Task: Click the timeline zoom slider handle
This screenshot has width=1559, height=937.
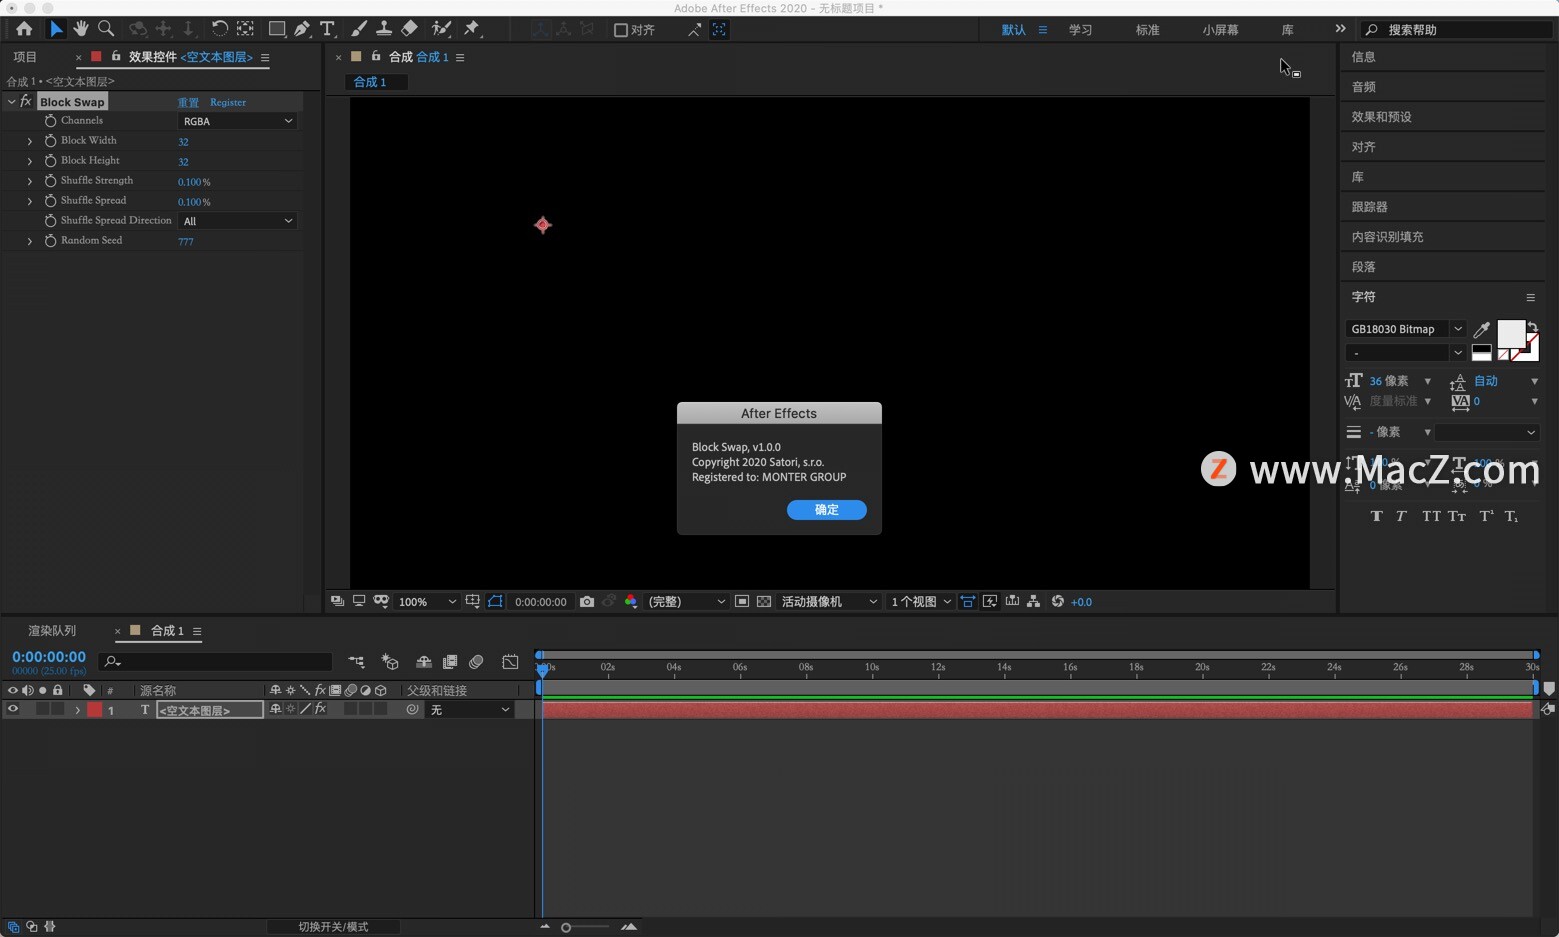Action: pos(566,927)
